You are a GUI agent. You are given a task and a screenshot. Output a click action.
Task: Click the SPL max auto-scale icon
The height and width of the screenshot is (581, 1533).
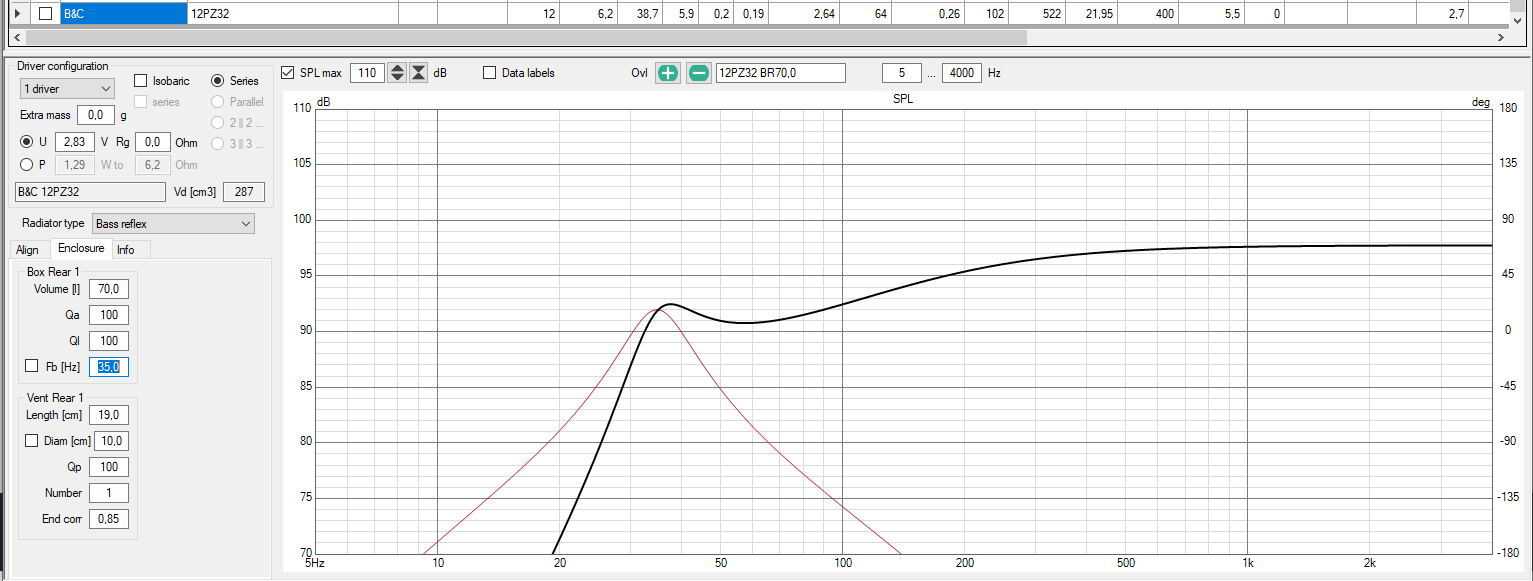pos(419,73)
